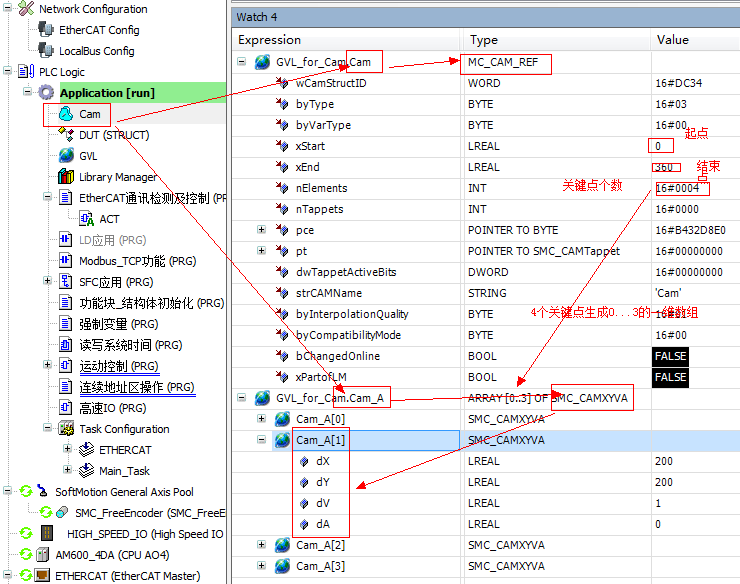Open the EtherCAT Config item
Viewport: 740px width, 584px height.
pos(98,30)
